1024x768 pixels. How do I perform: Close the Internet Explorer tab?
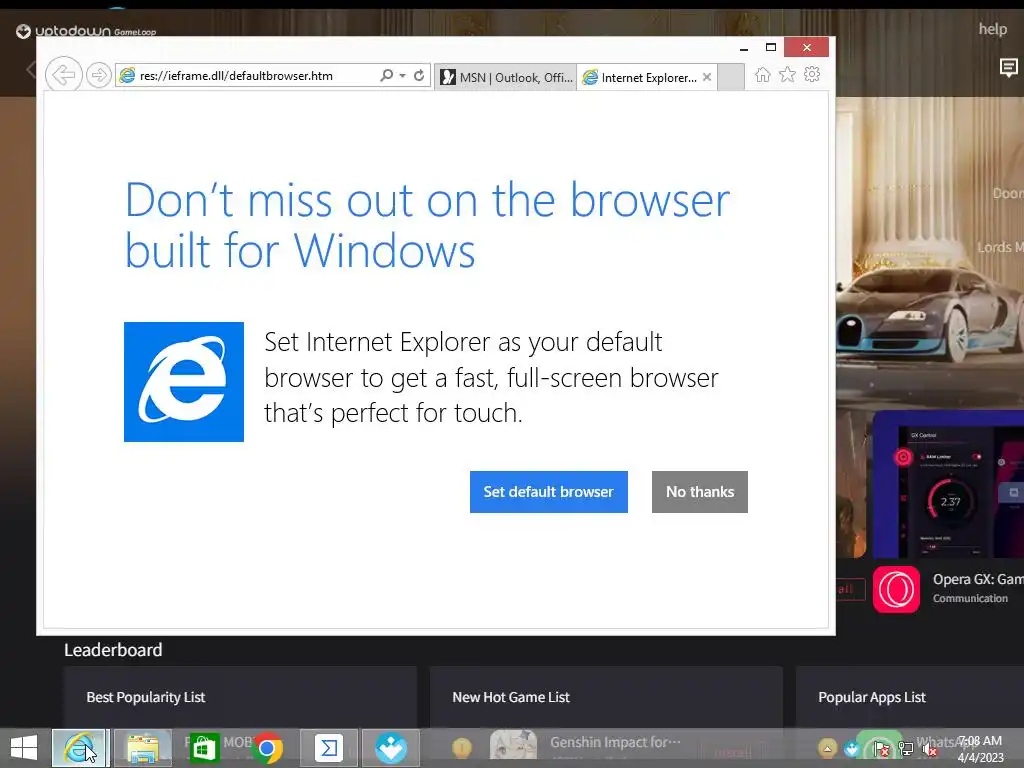(x=707, y=77)
